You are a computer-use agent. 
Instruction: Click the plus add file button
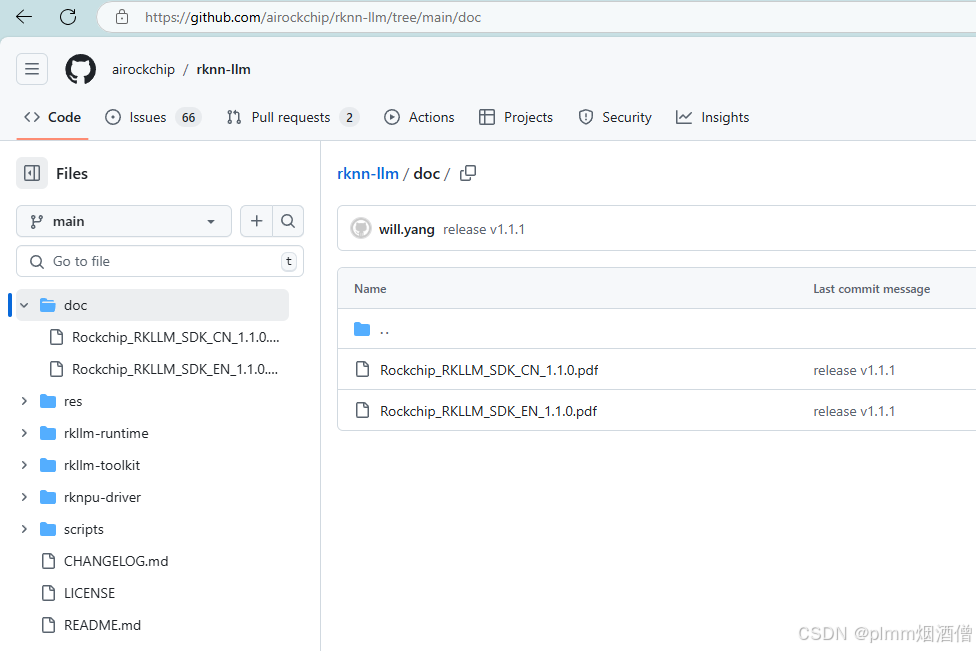[256, 221]
